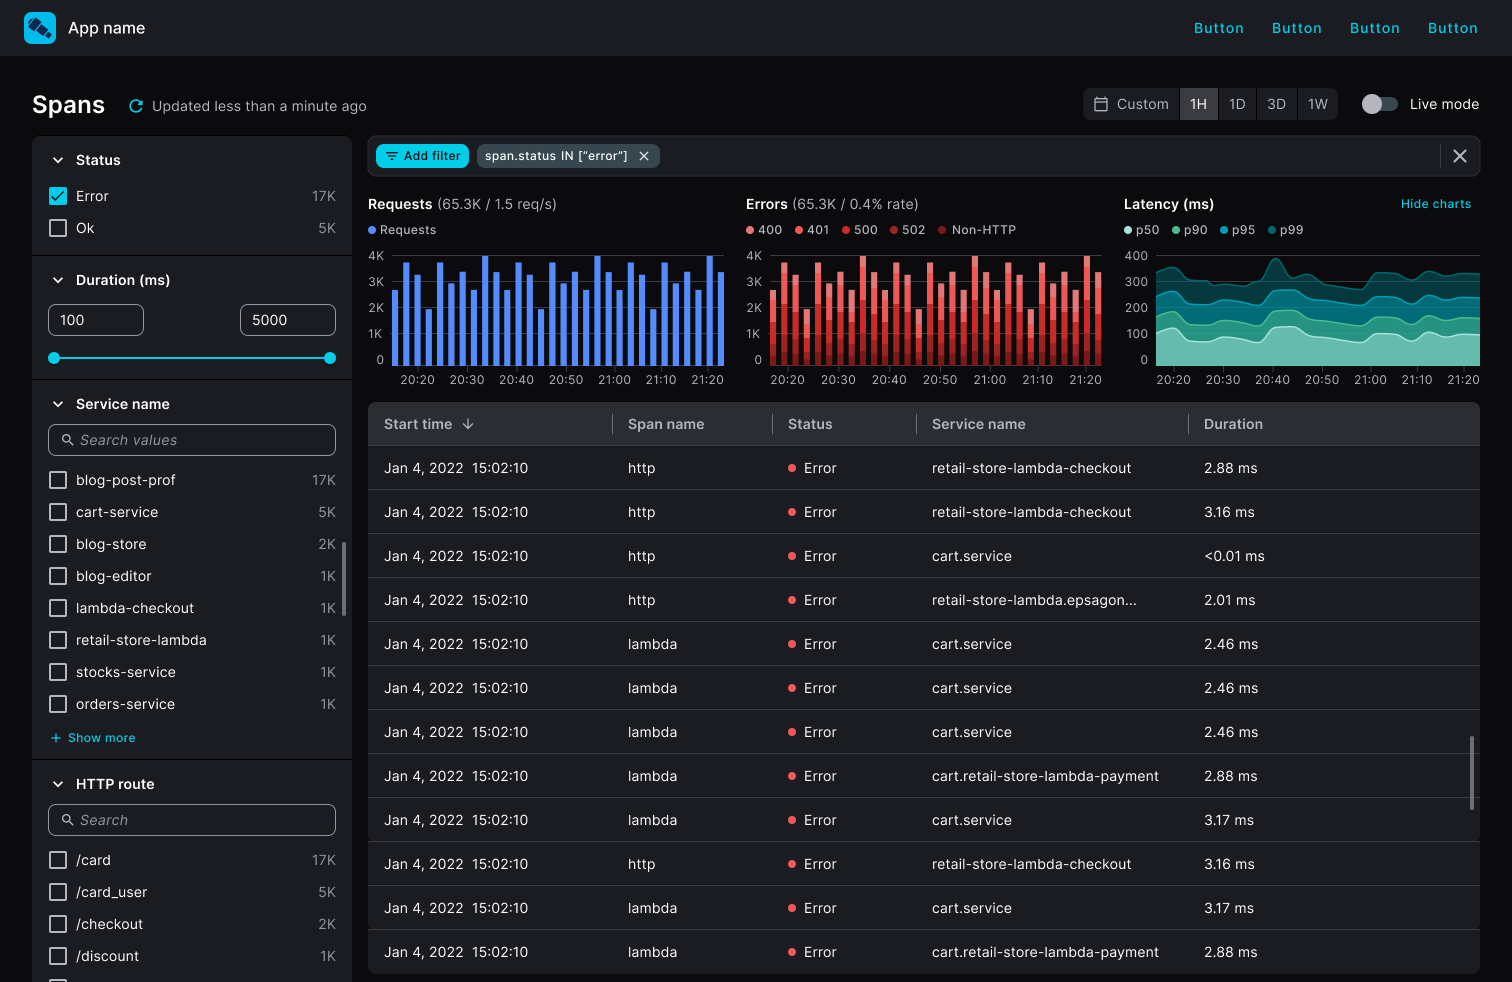
Task: Click the X to clear the filter bar
Action: click(1459, 156)
